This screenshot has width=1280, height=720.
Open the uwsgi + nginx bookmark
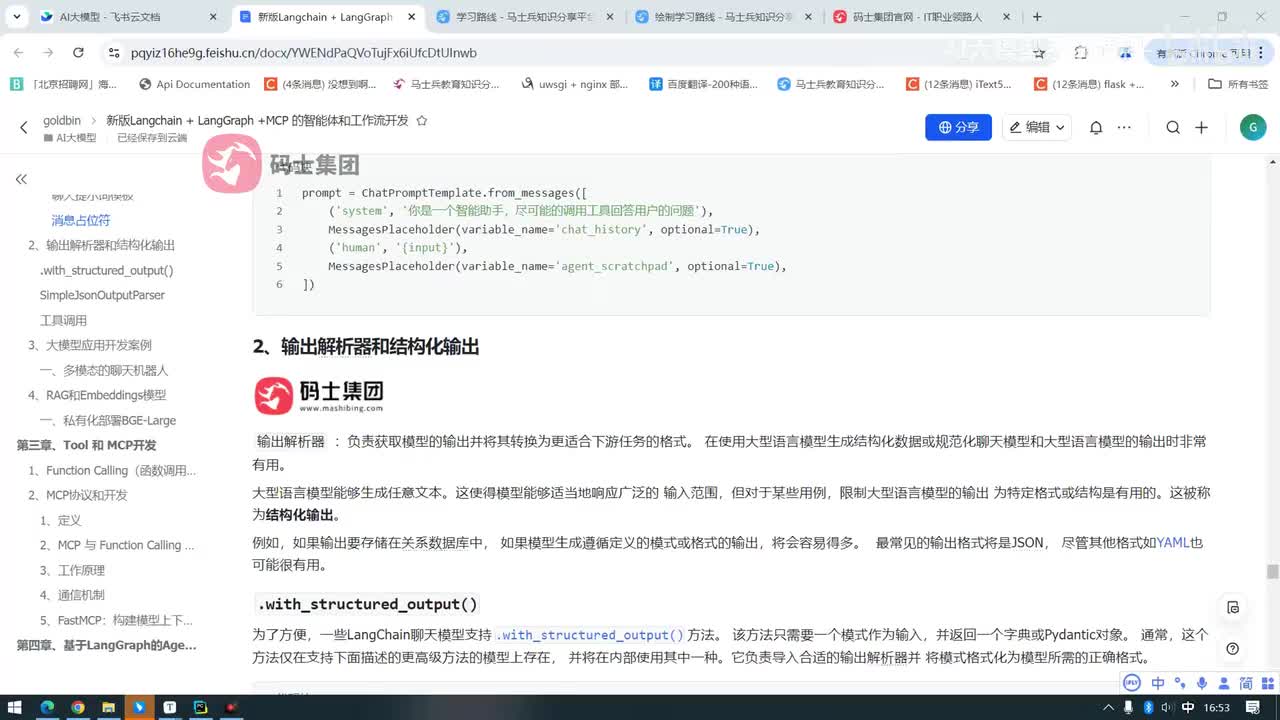point(575,84)
